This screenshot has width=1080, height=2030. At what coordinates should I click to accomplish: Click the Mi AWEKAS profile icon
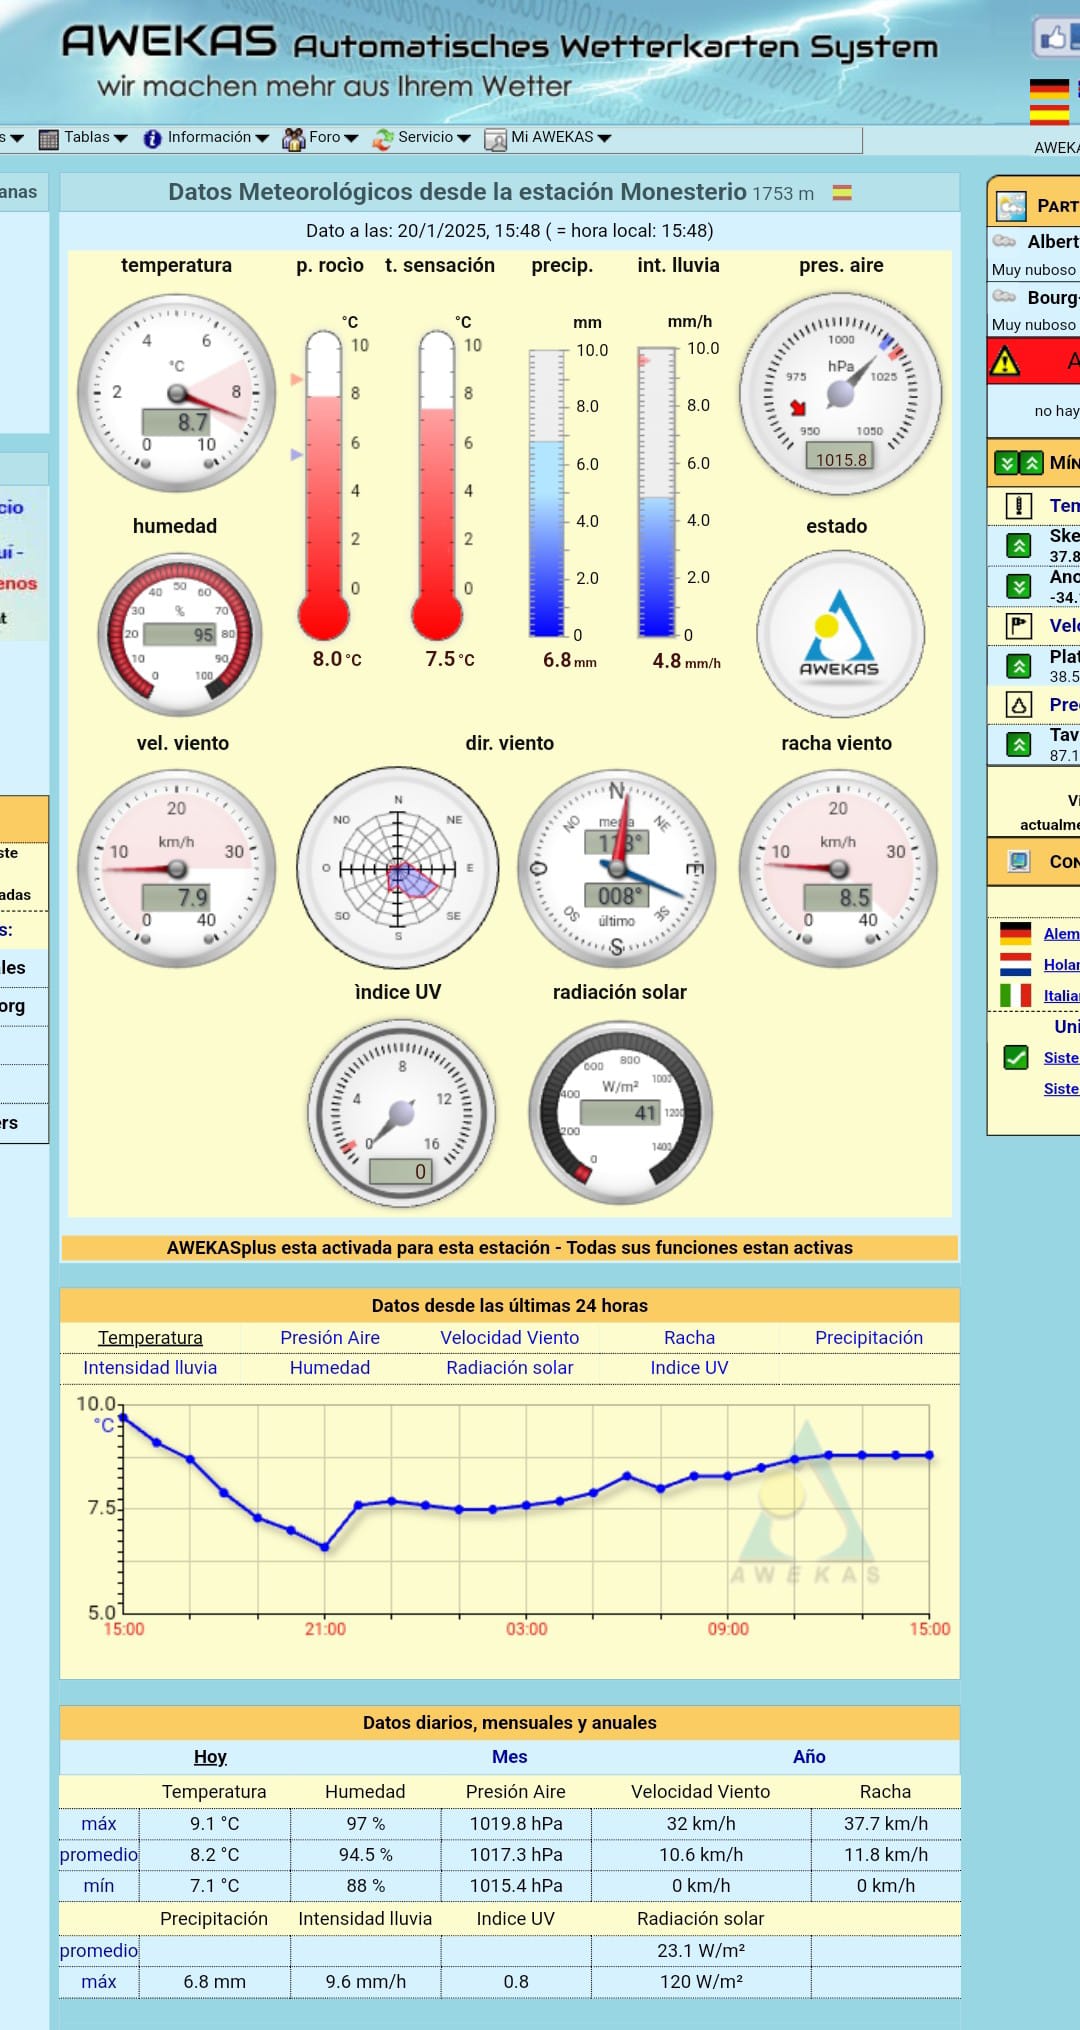click(495, 140)
